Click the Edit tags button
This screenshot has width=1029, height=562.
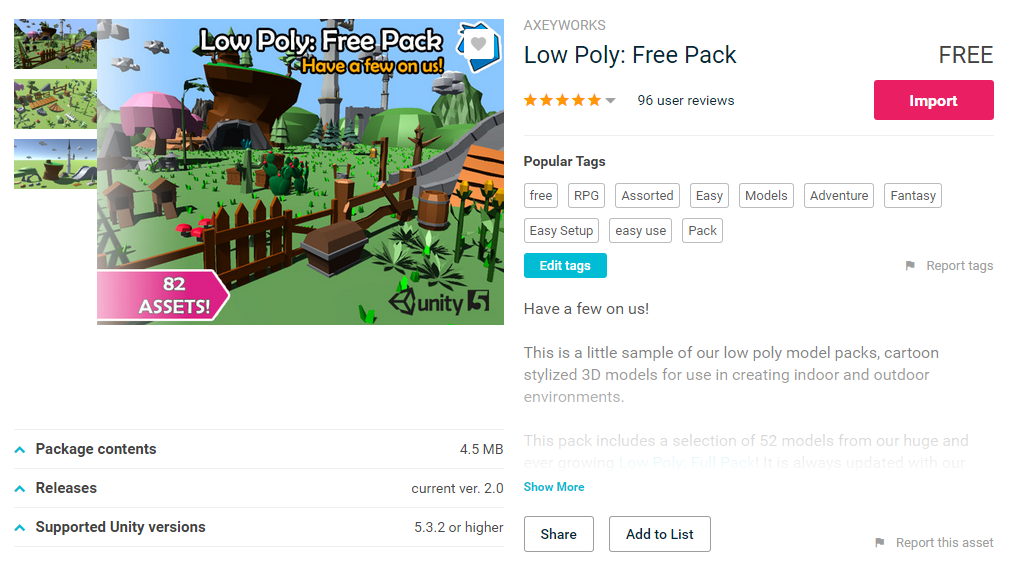pyautogui.click(x=565, y=265)
